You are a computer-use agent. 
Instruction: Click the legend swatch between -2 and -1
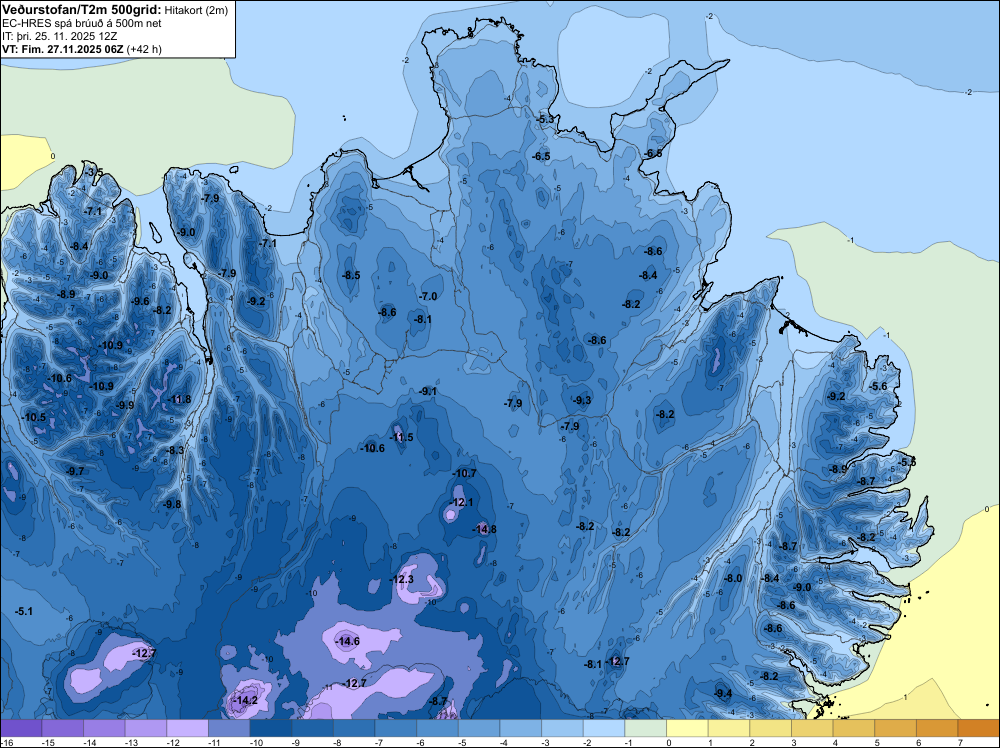[604, 728]
